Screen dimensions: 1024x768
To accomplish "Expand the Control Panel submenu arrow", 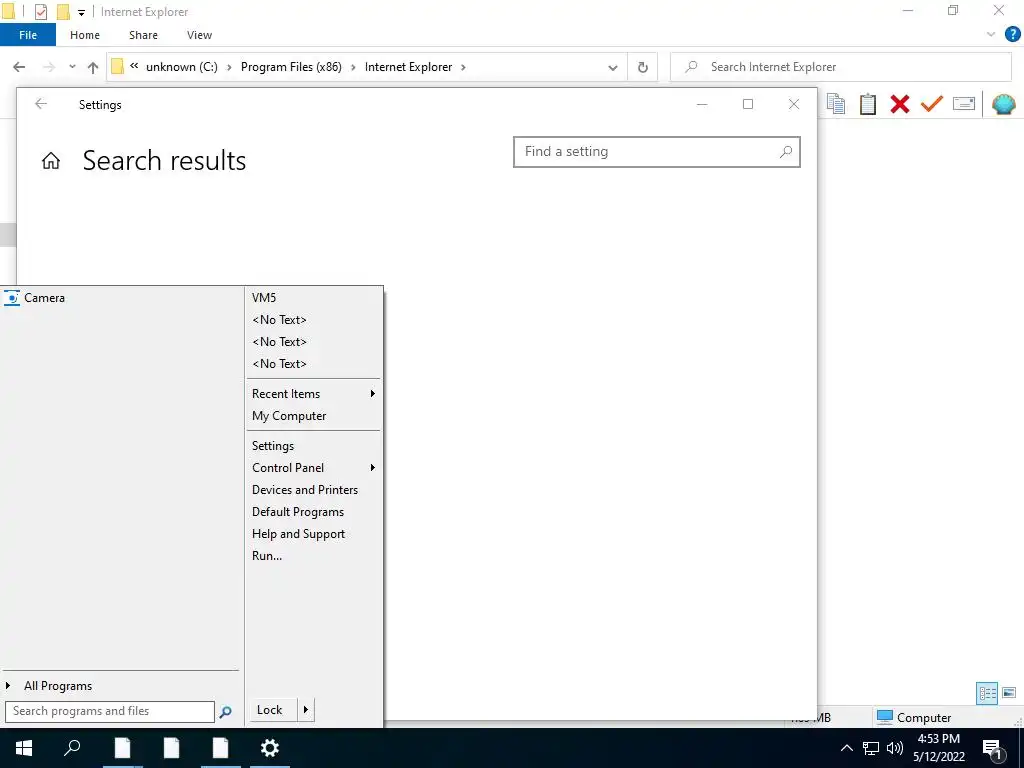I will (x=373, y=468).
